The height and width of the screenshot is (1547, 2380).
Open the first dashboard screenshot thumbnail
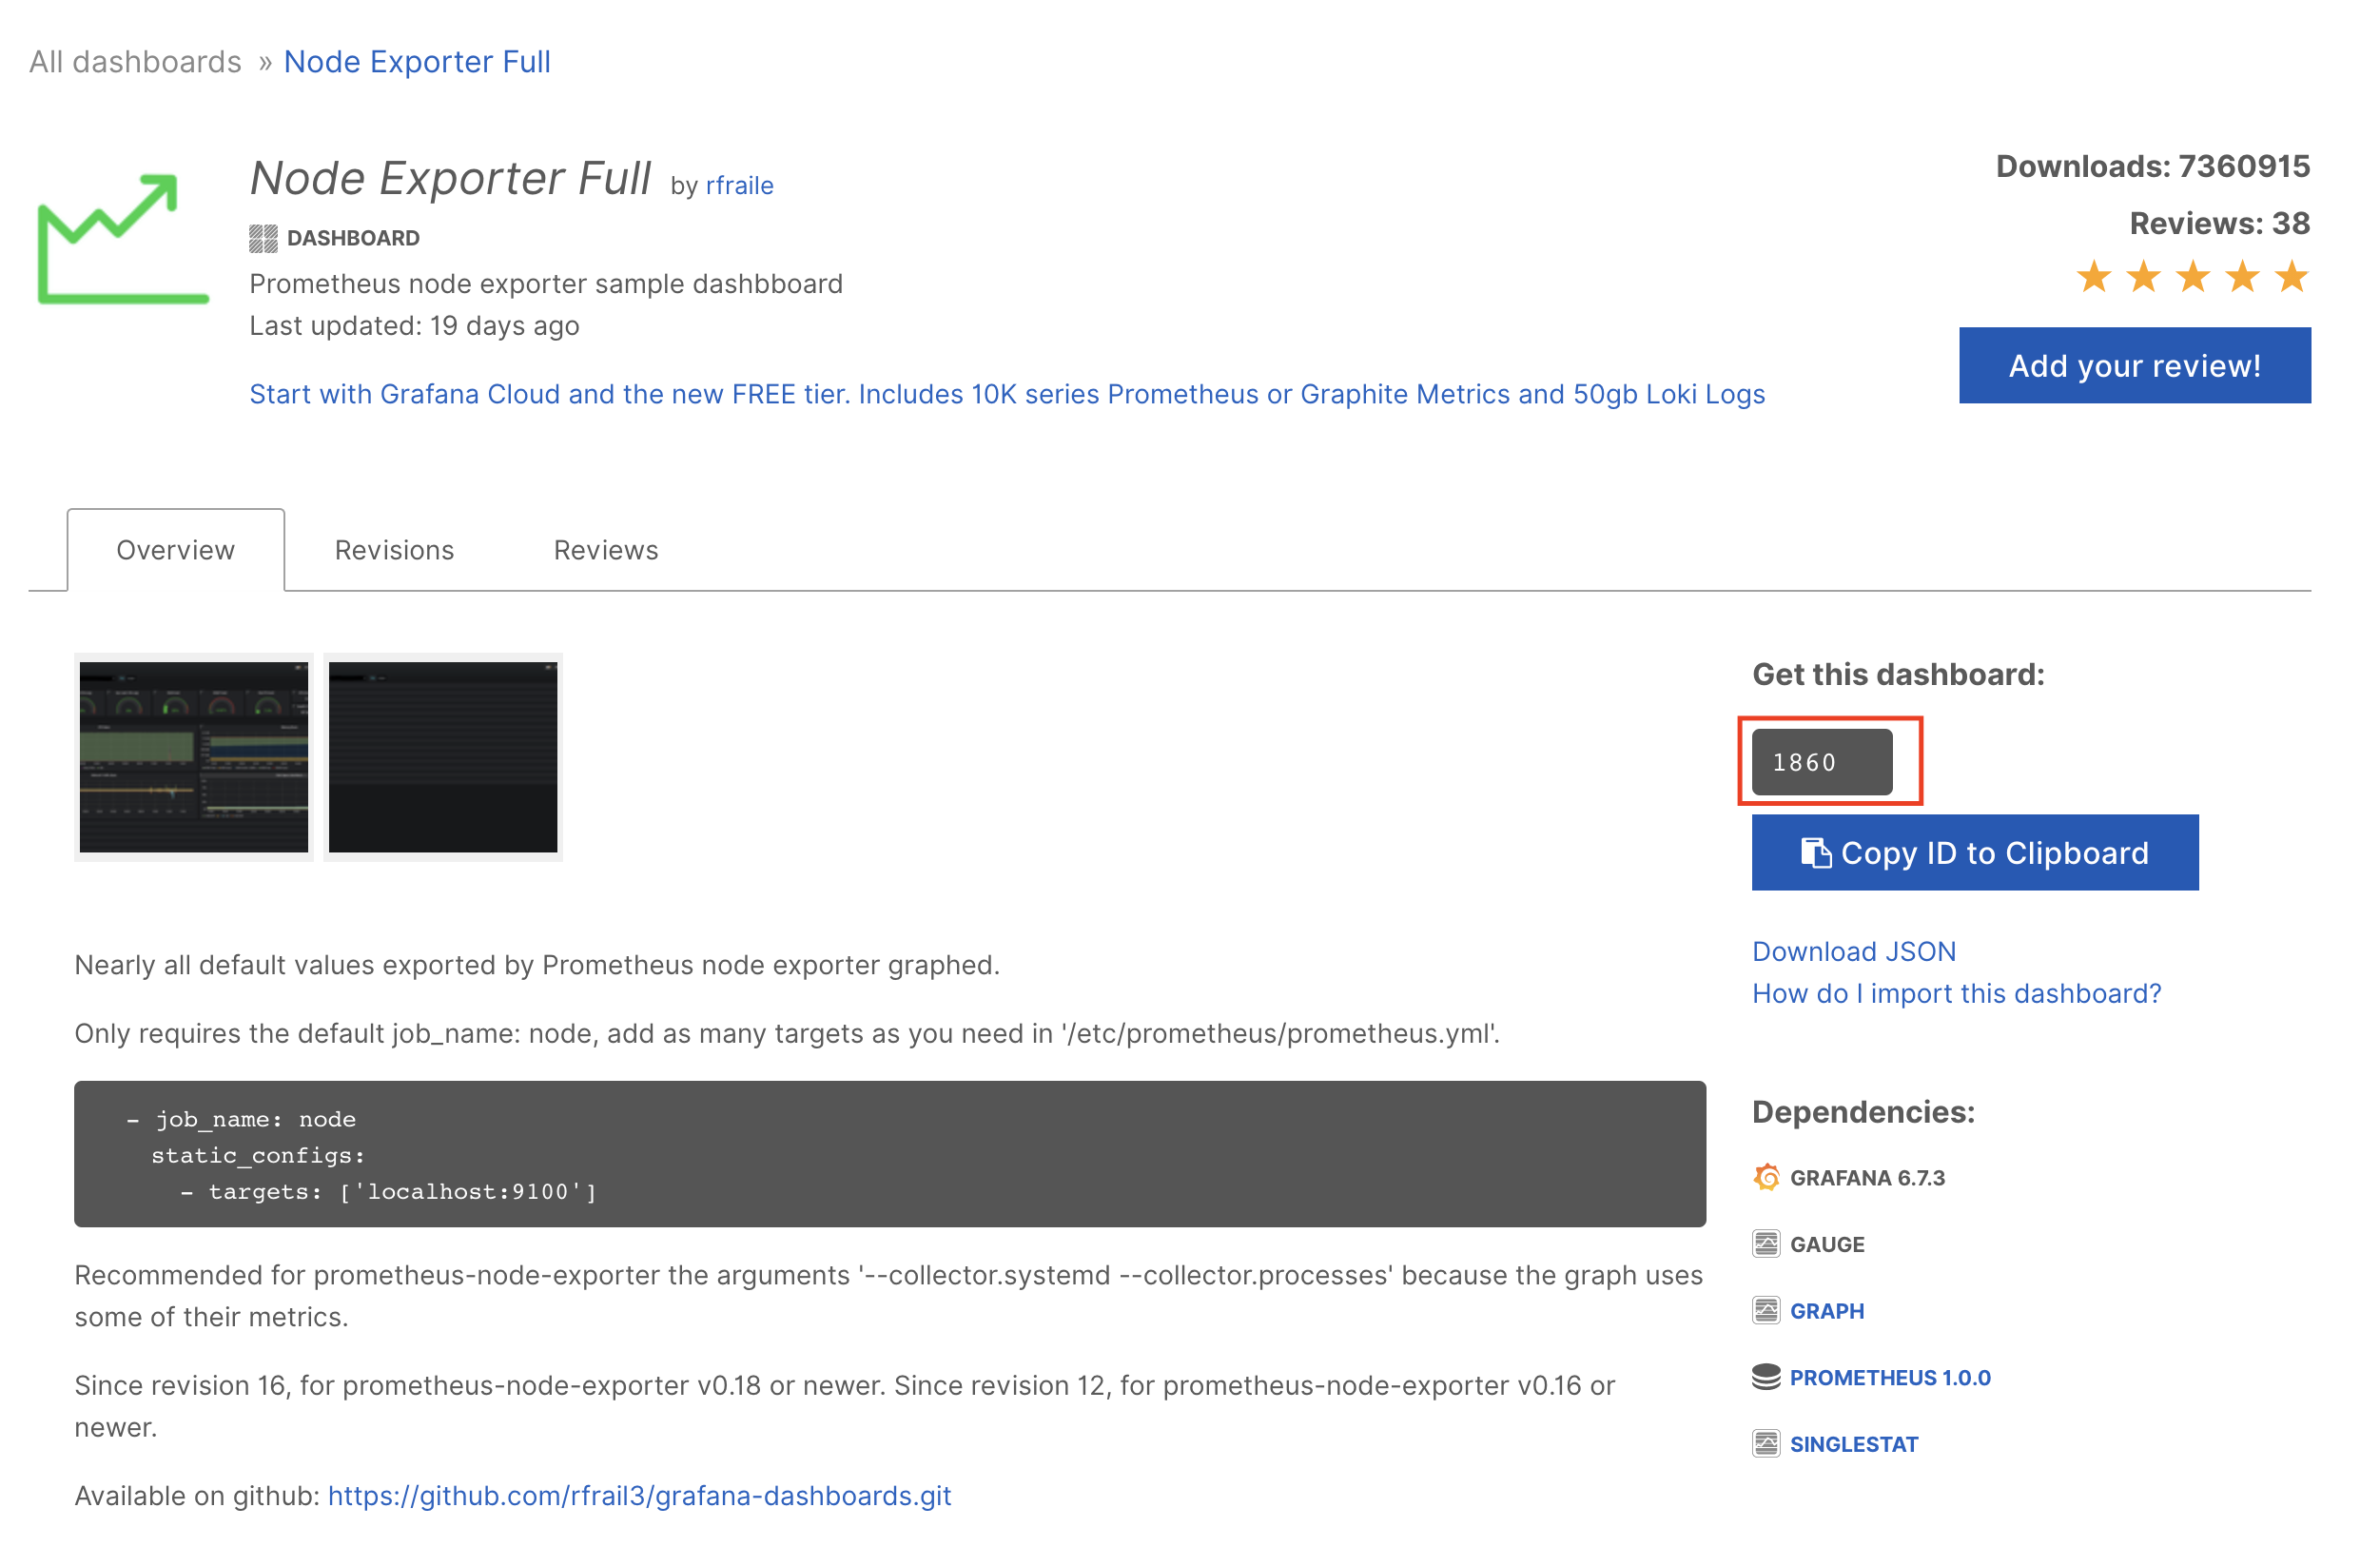(194, 757)
